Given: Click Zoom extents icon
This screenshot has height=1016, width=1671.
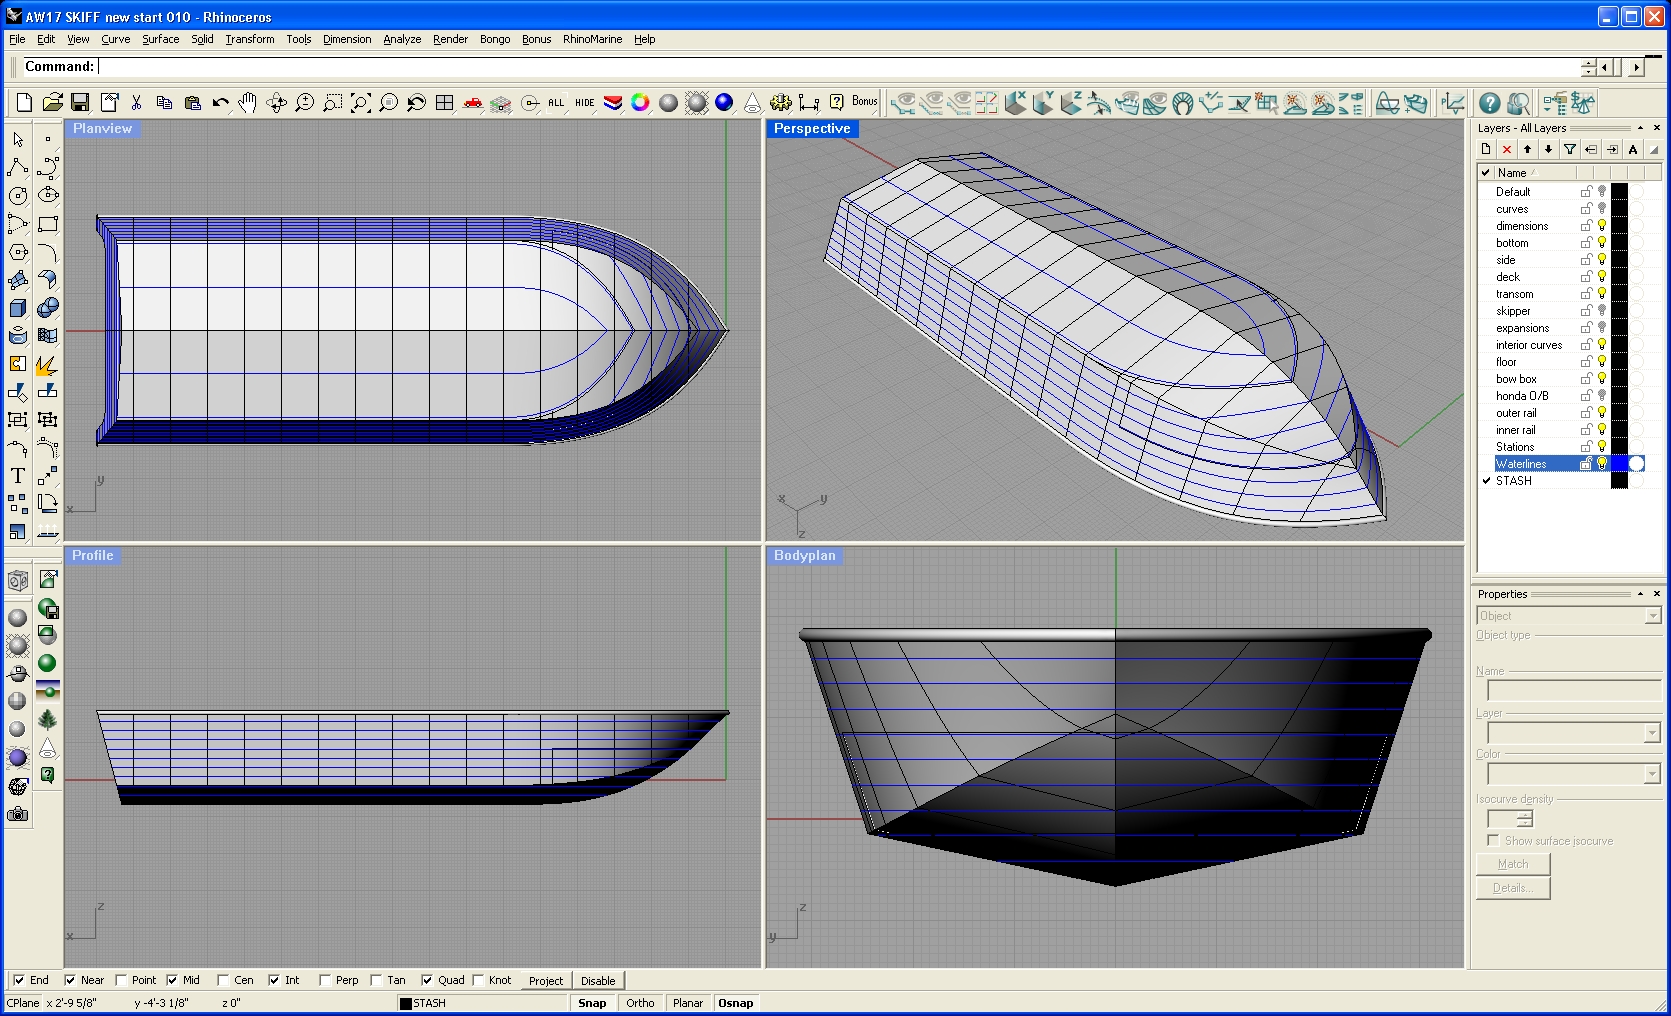Looking at the screenshot, I should pos(360,103).
